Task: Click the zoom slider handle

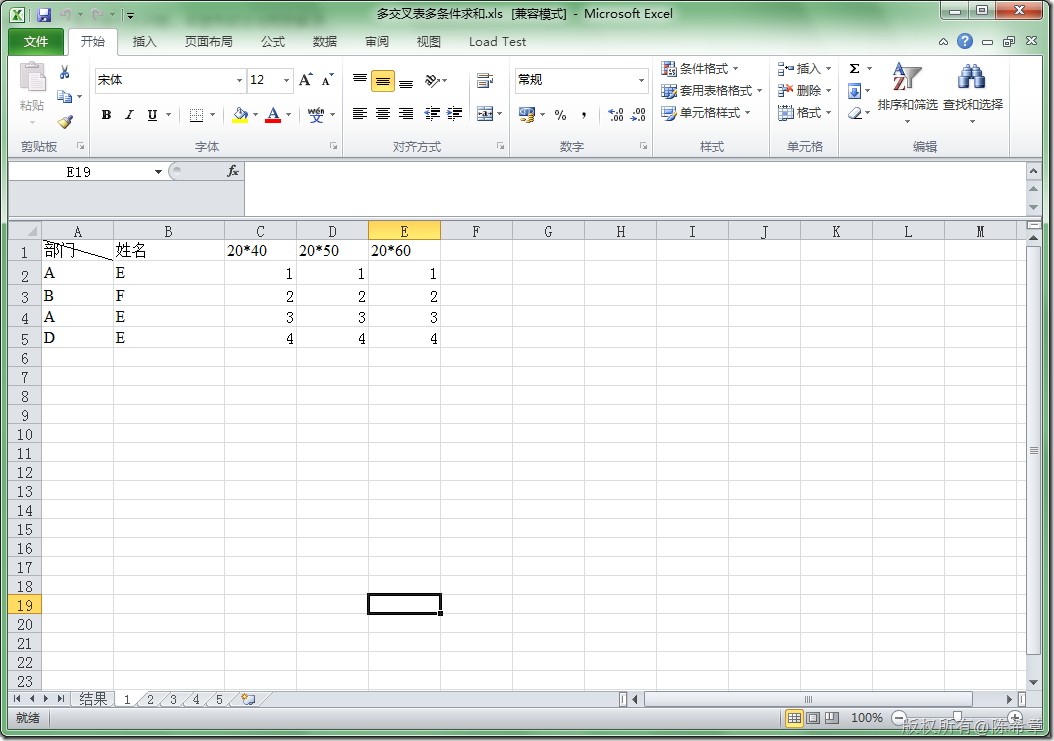Action: click(x=957, y=718)
